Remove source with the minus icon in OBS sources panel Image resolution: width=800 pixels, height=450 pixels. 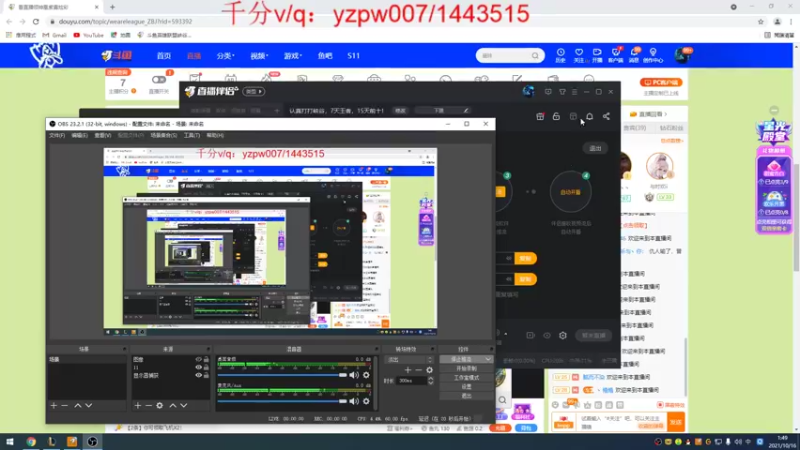(x=148, y=406)
